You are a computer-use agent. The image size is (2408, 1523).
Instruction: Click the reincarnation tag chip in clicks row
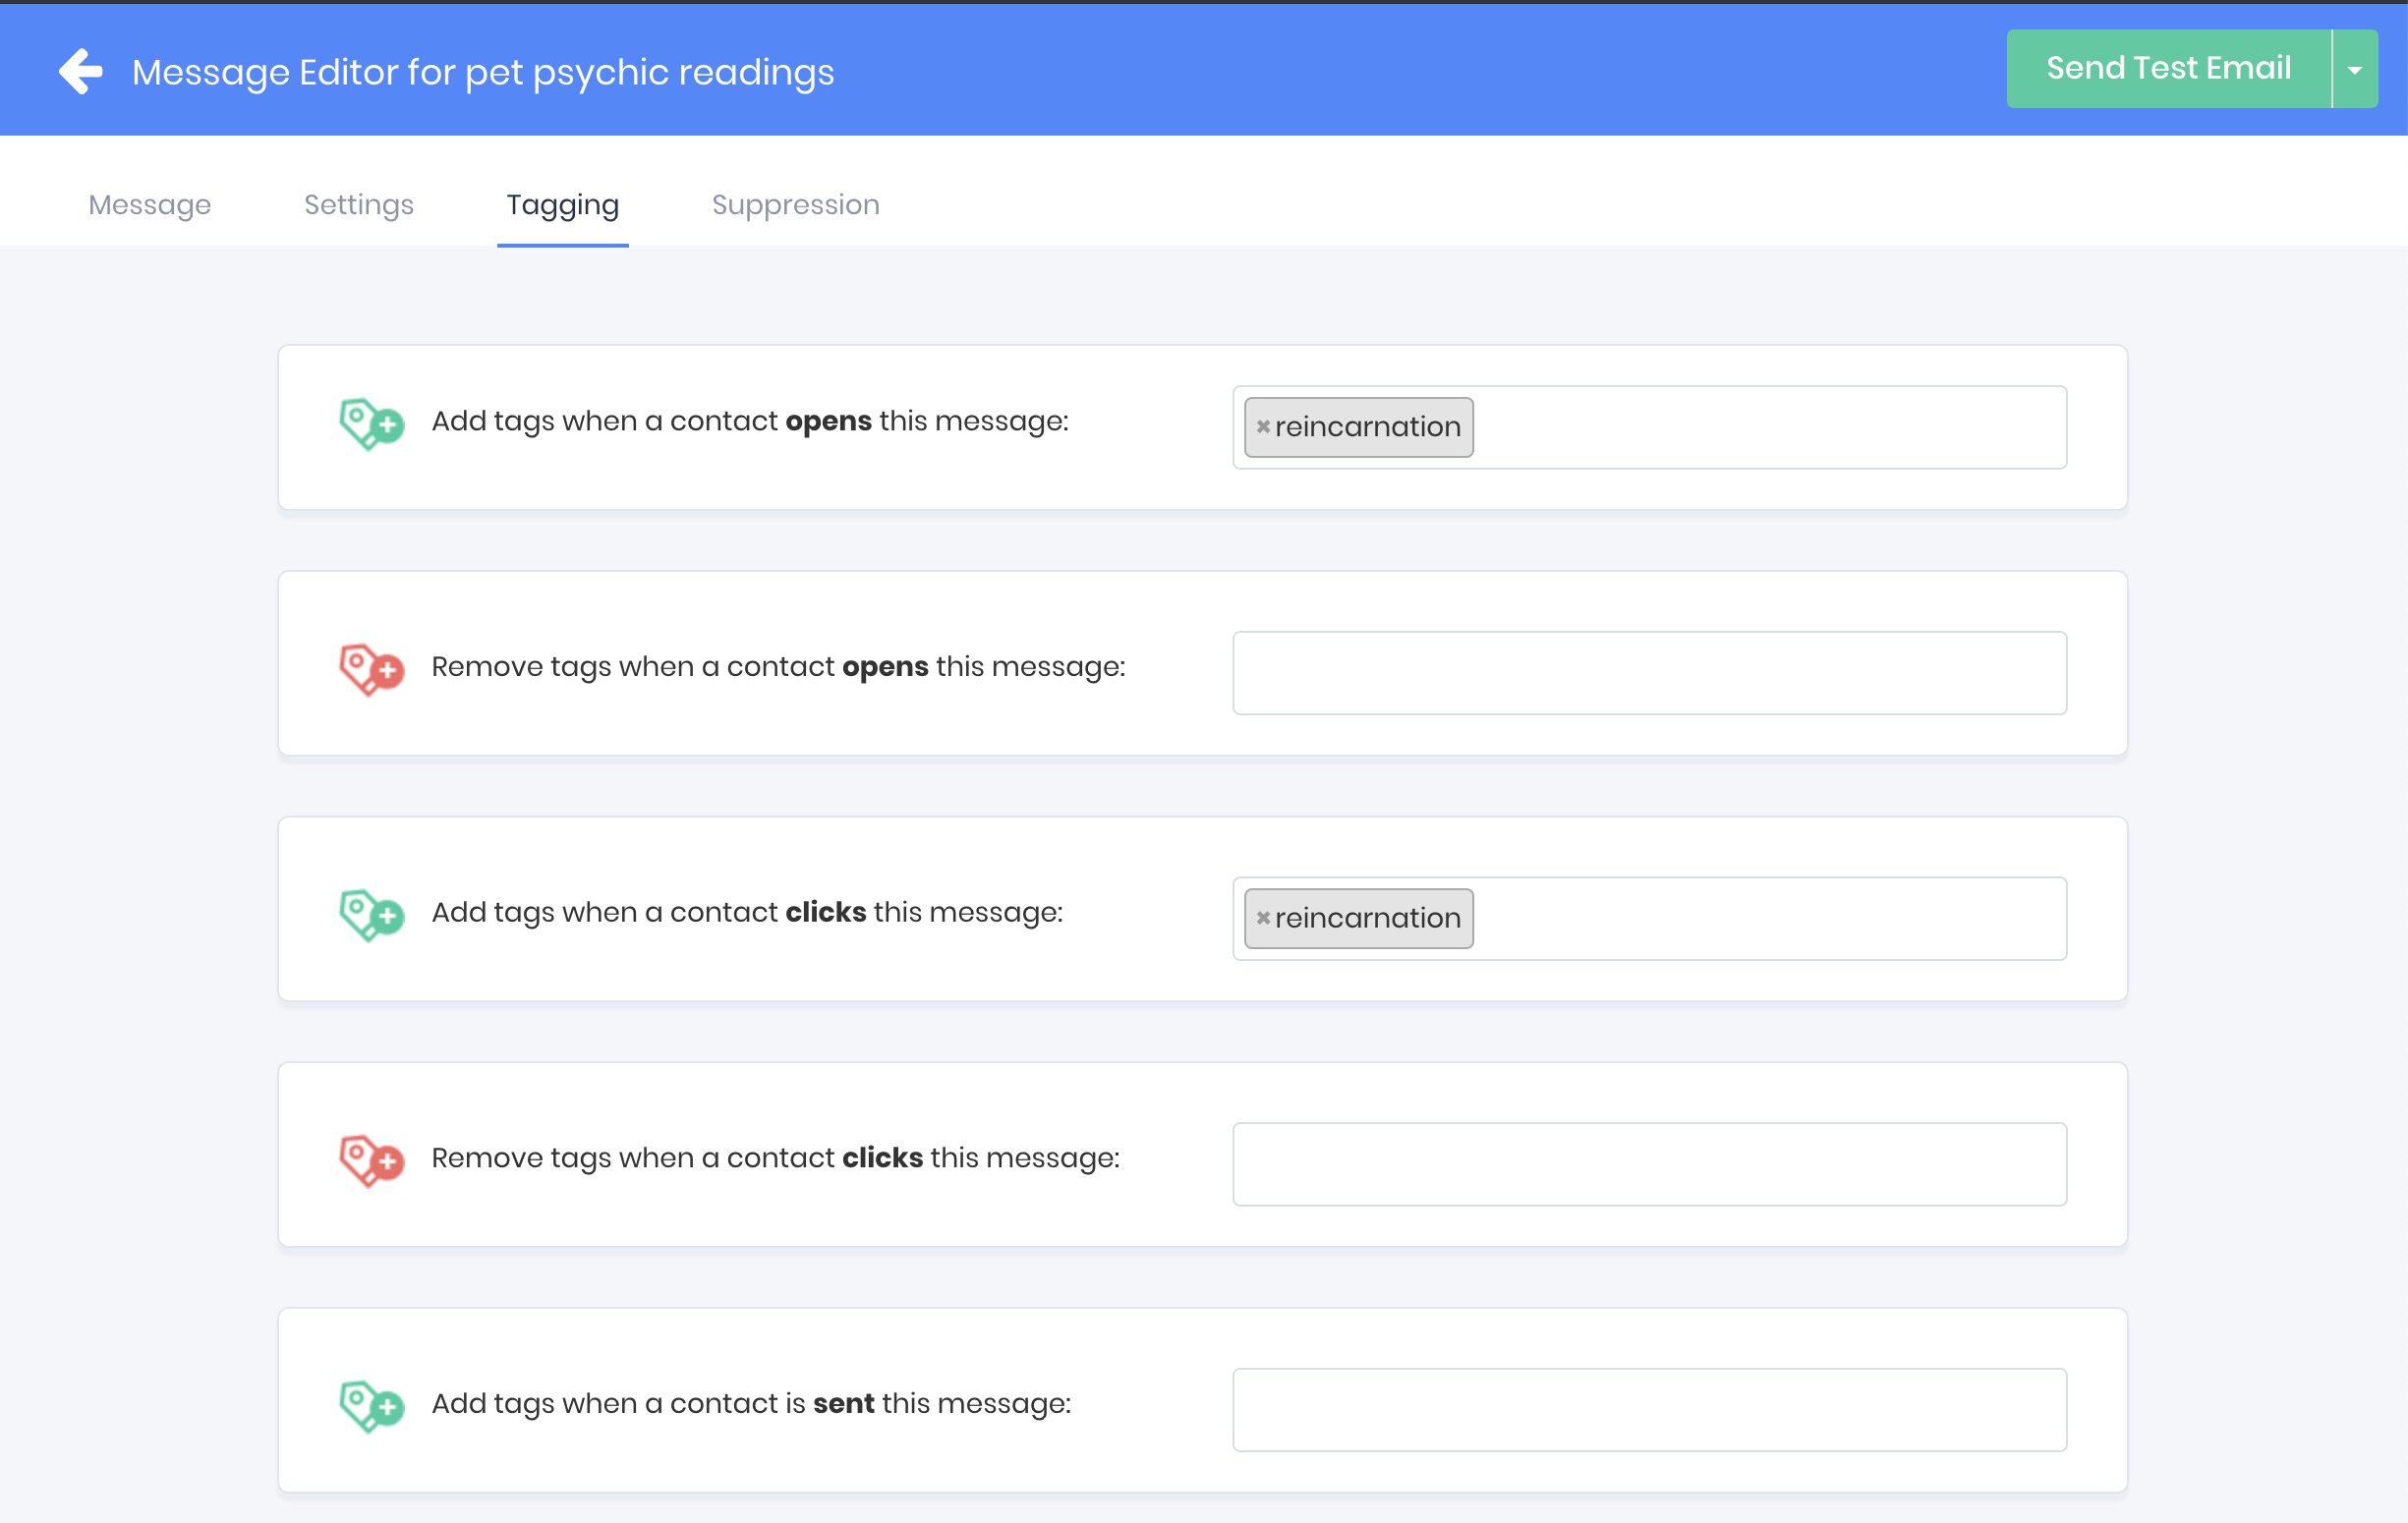coord(1367,918)
